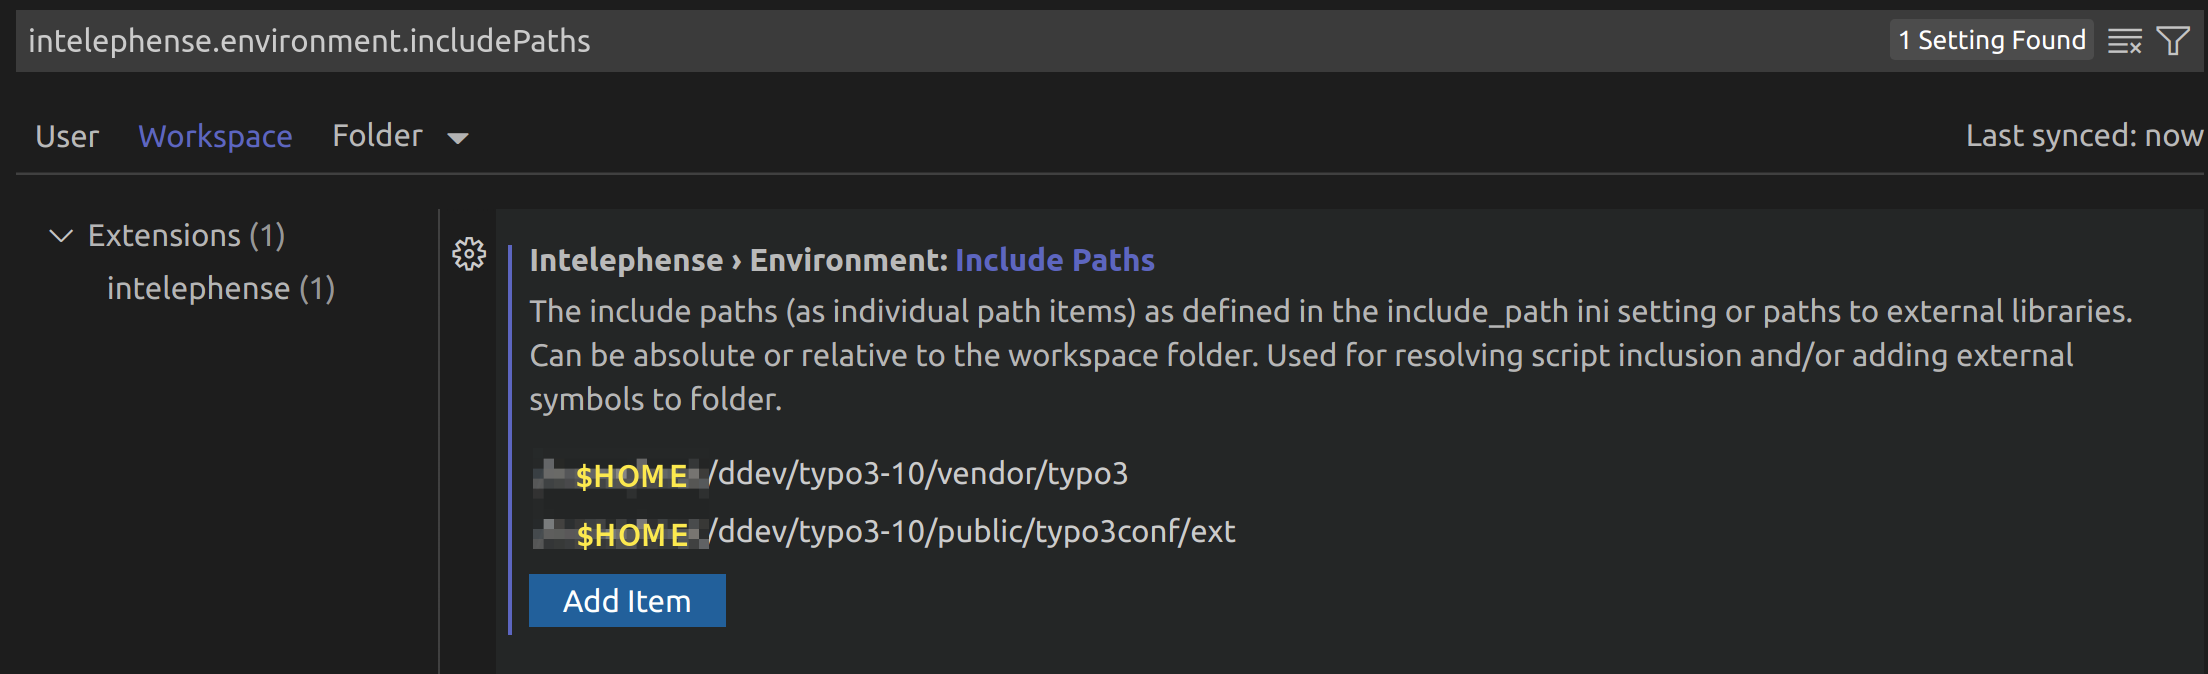This screenshot has height=674, width=2208.
Task: Select the vendor/typo3 include path item
Action: pos(830,473)
